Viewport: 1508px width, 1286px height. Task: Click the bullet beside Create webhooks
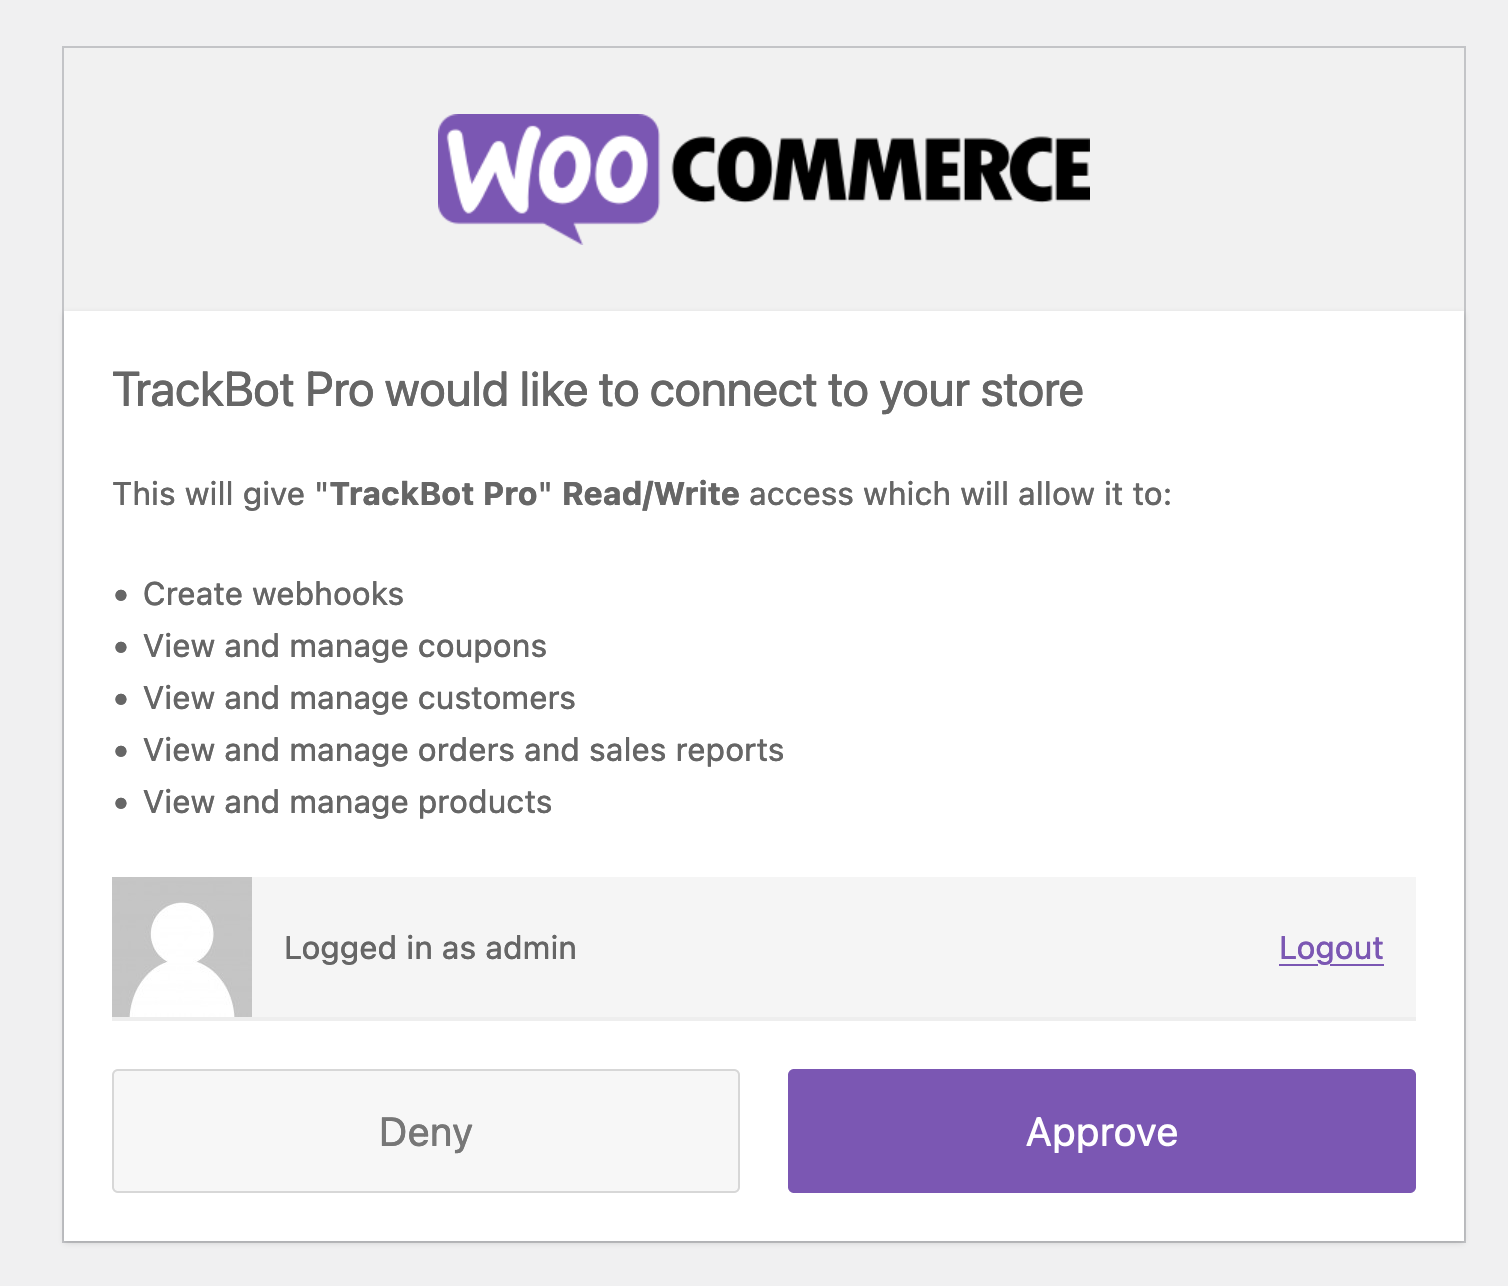[121, 595]
